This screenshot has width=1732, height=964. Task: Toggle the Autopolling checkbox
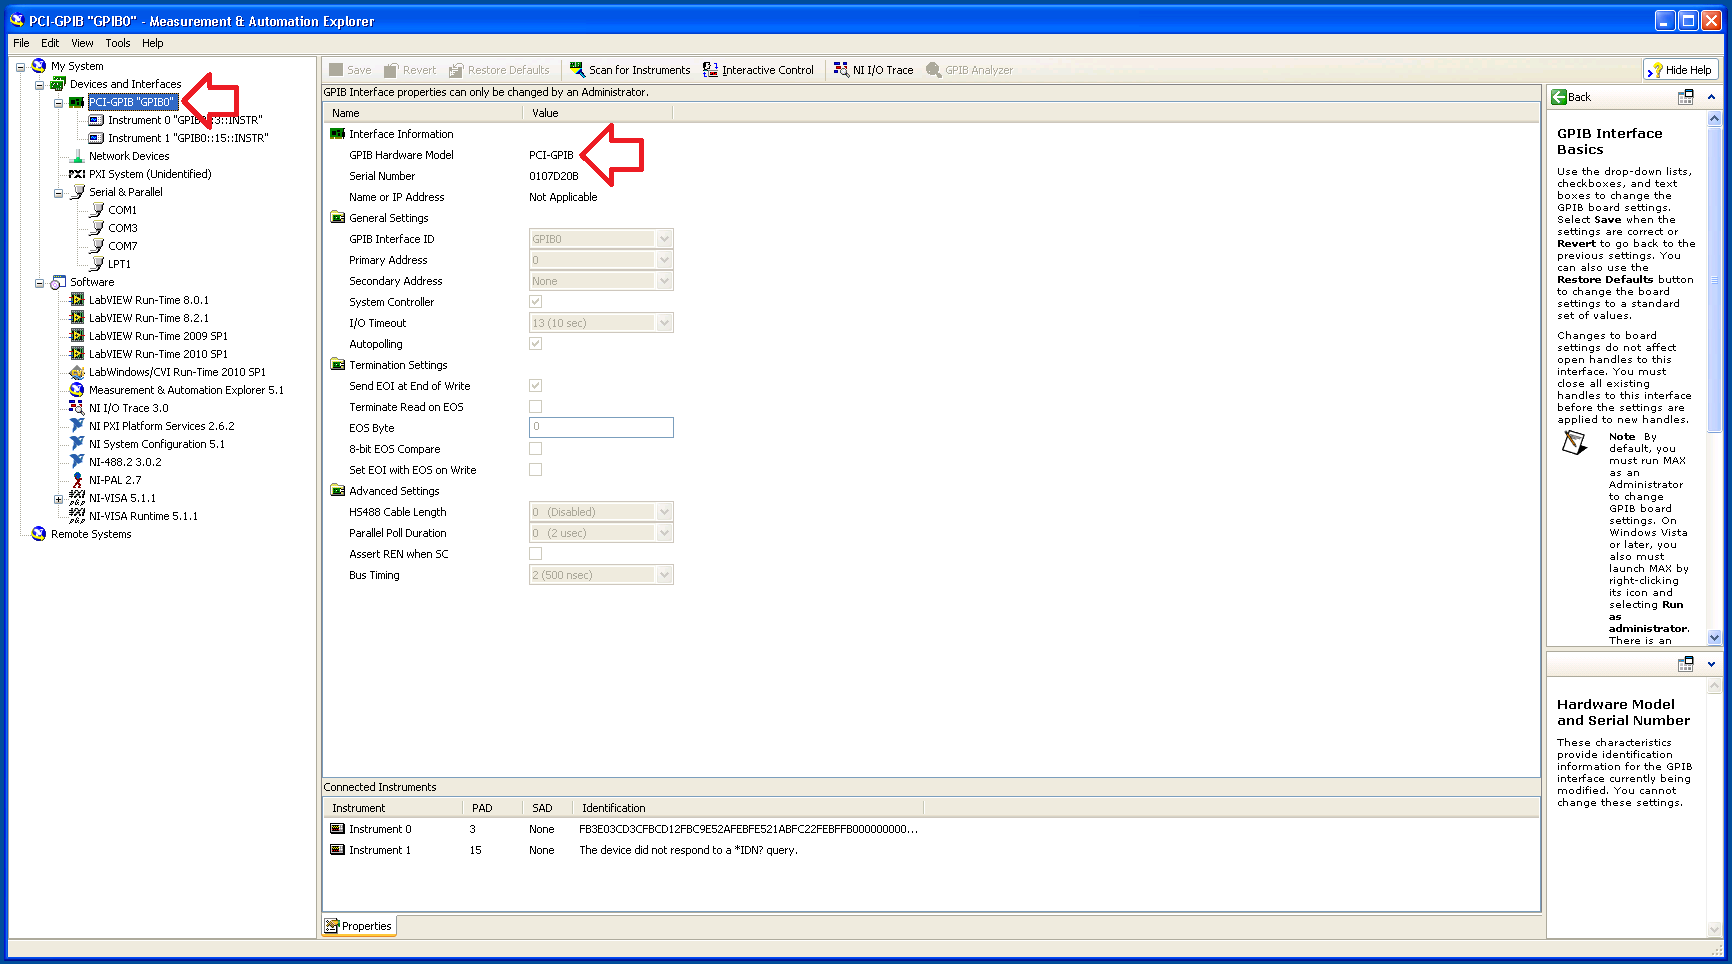[536, 344]
